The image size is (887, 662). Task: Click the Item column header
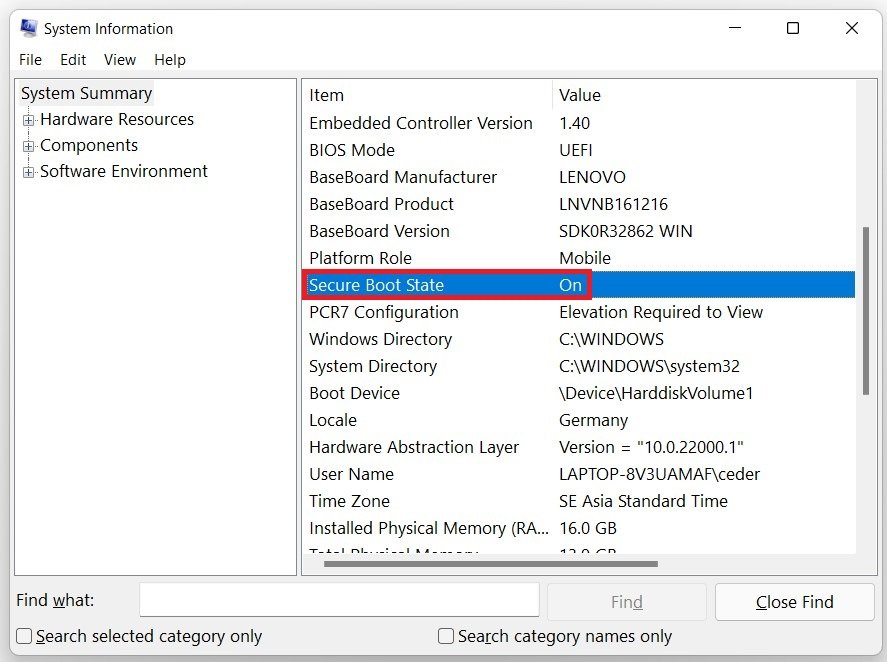(327, 95)
